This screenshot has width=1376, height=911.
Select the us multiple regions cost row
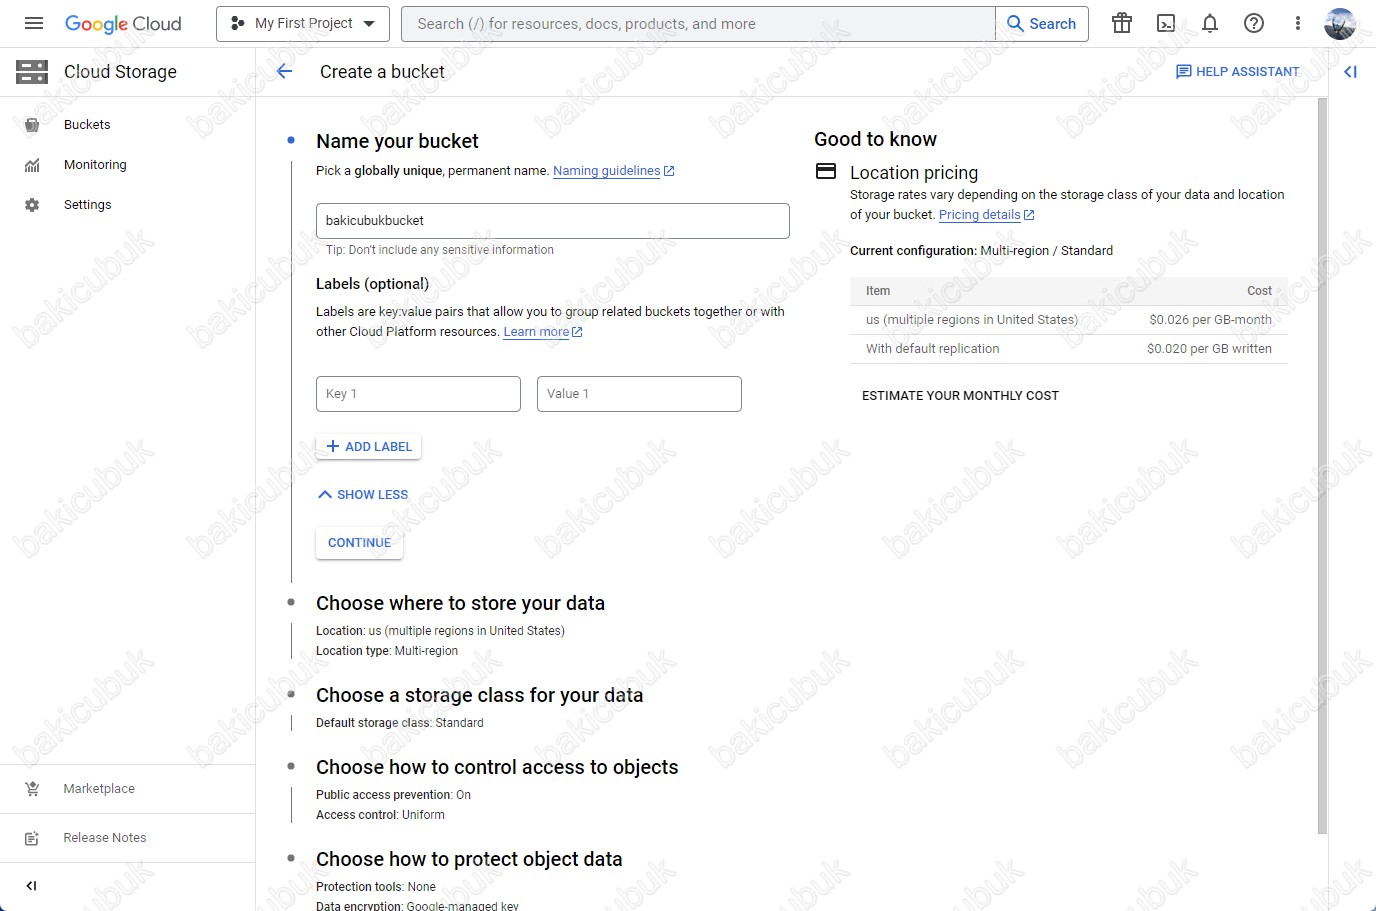[x=1069, y=320]
